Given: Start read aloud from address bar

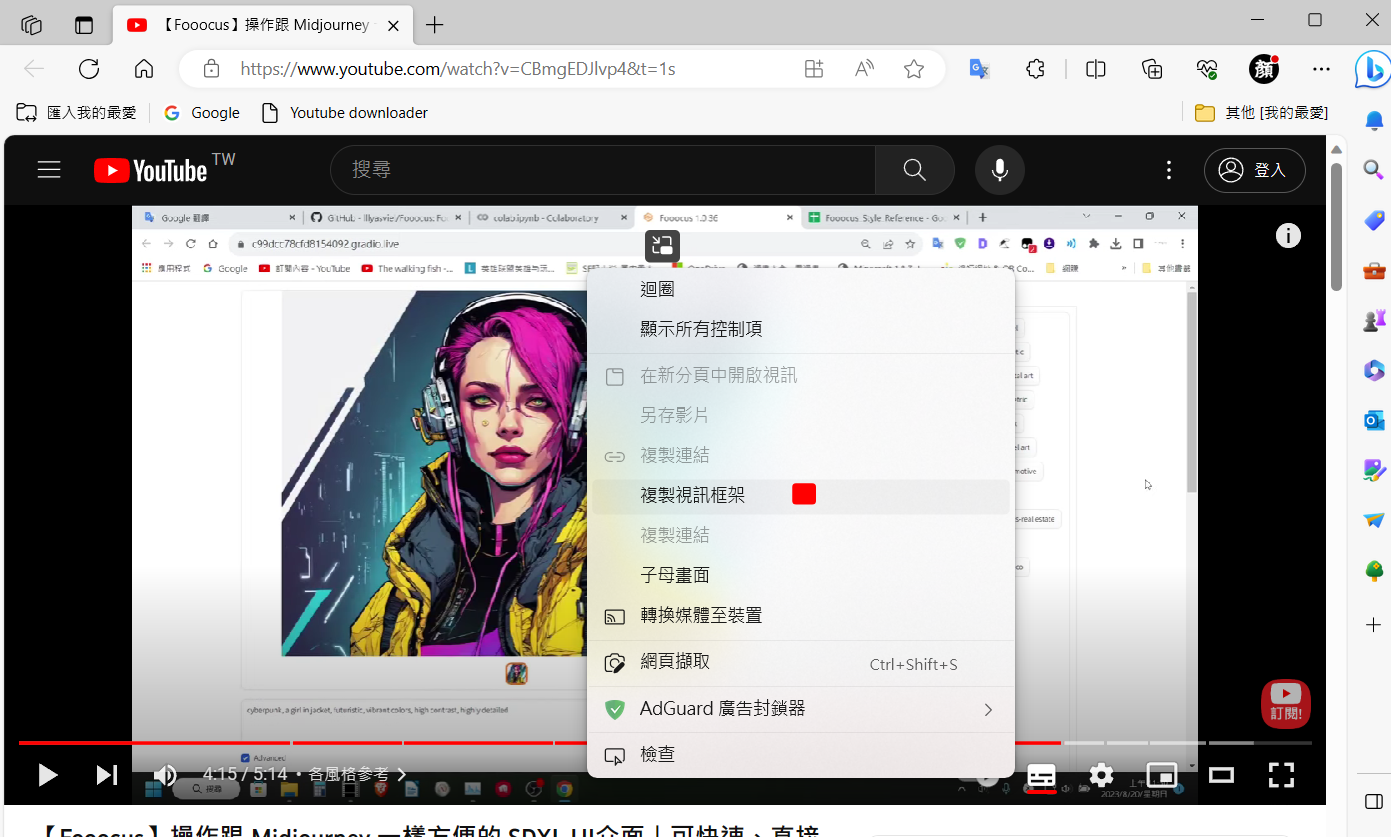Looking at the screenshot, I should (864, 69).
